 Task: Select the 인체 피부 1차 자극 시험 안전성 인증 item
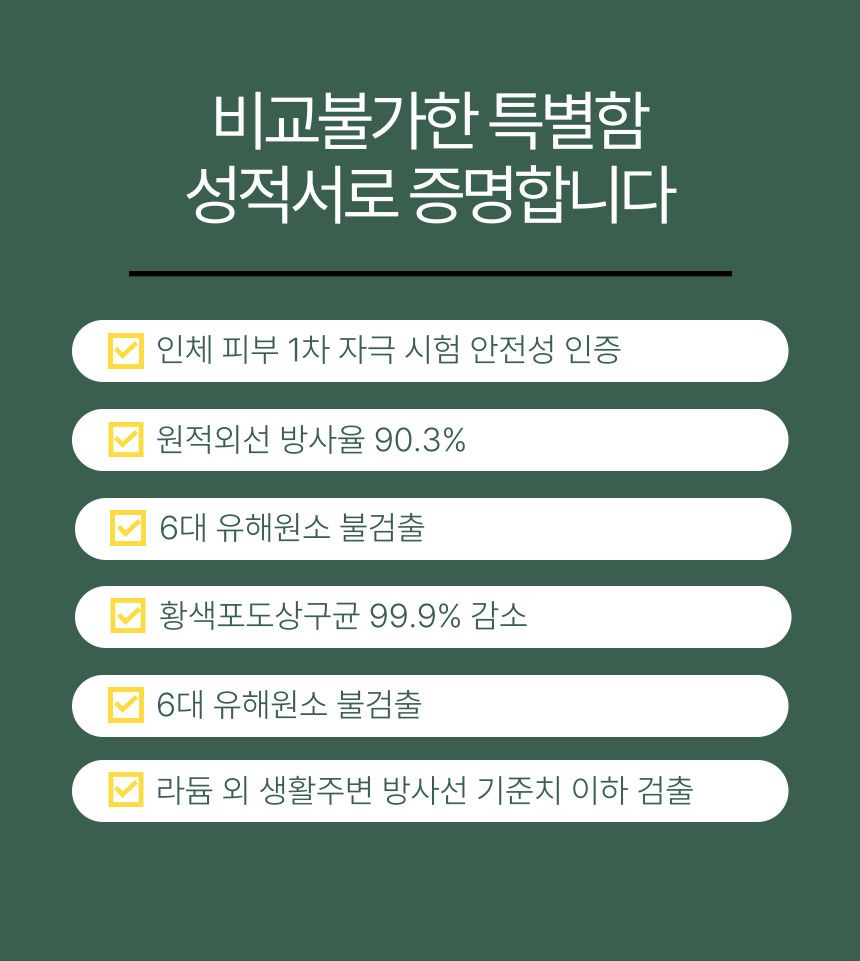pos(430,351)
